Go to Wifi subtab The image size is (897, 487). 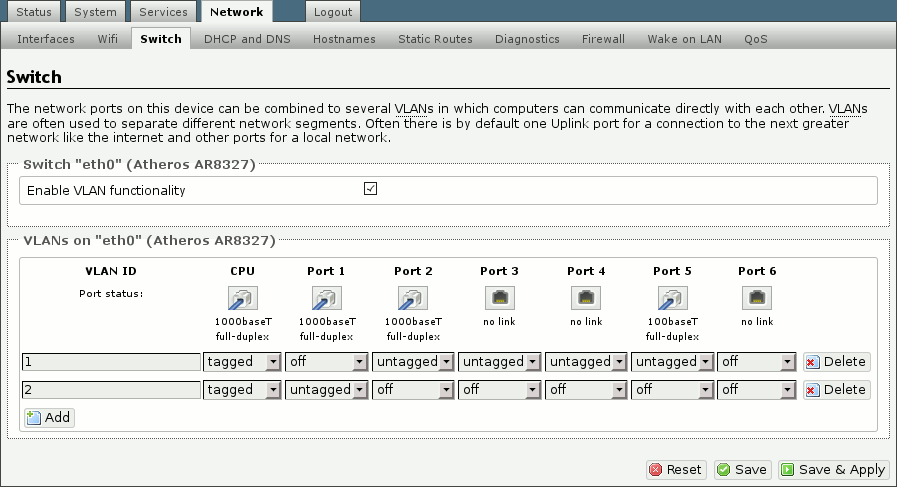[x=108, y=39]
